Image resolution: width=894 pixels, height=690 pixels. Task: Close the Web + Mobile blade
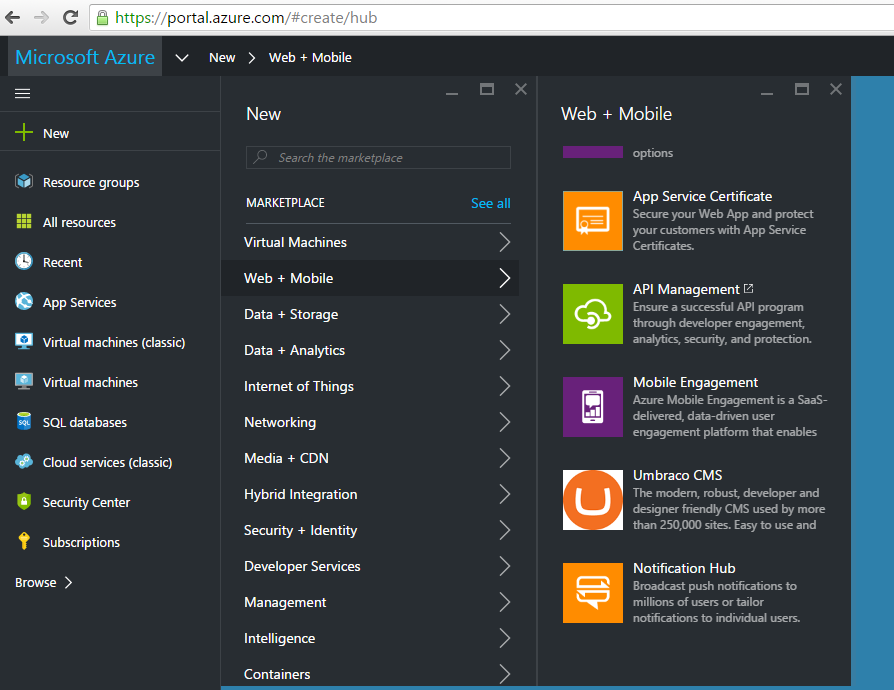[x=836, y=89]
